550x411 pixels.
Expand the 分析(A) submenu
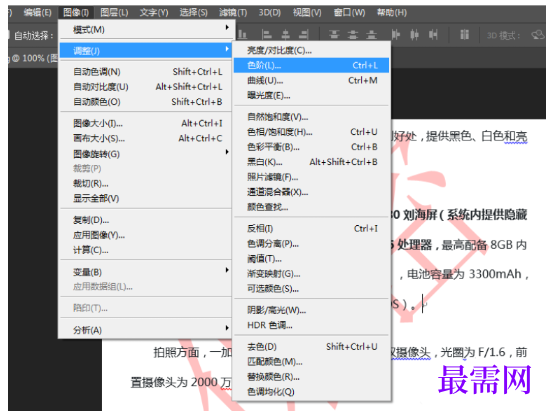tap(145, 330)
